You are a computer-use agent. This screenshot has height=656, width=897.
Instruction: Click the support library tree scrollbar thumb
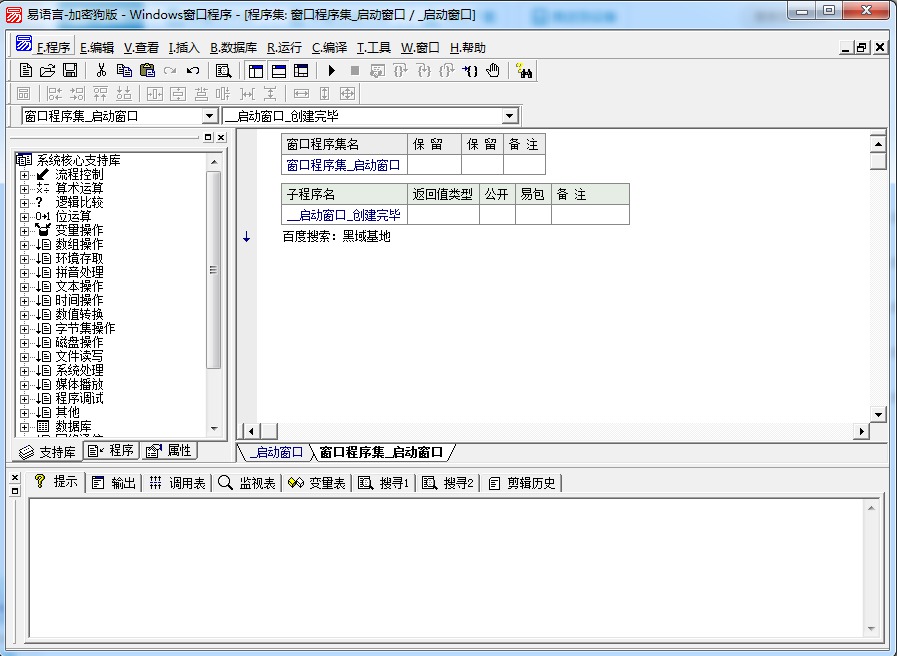point(213,270)
